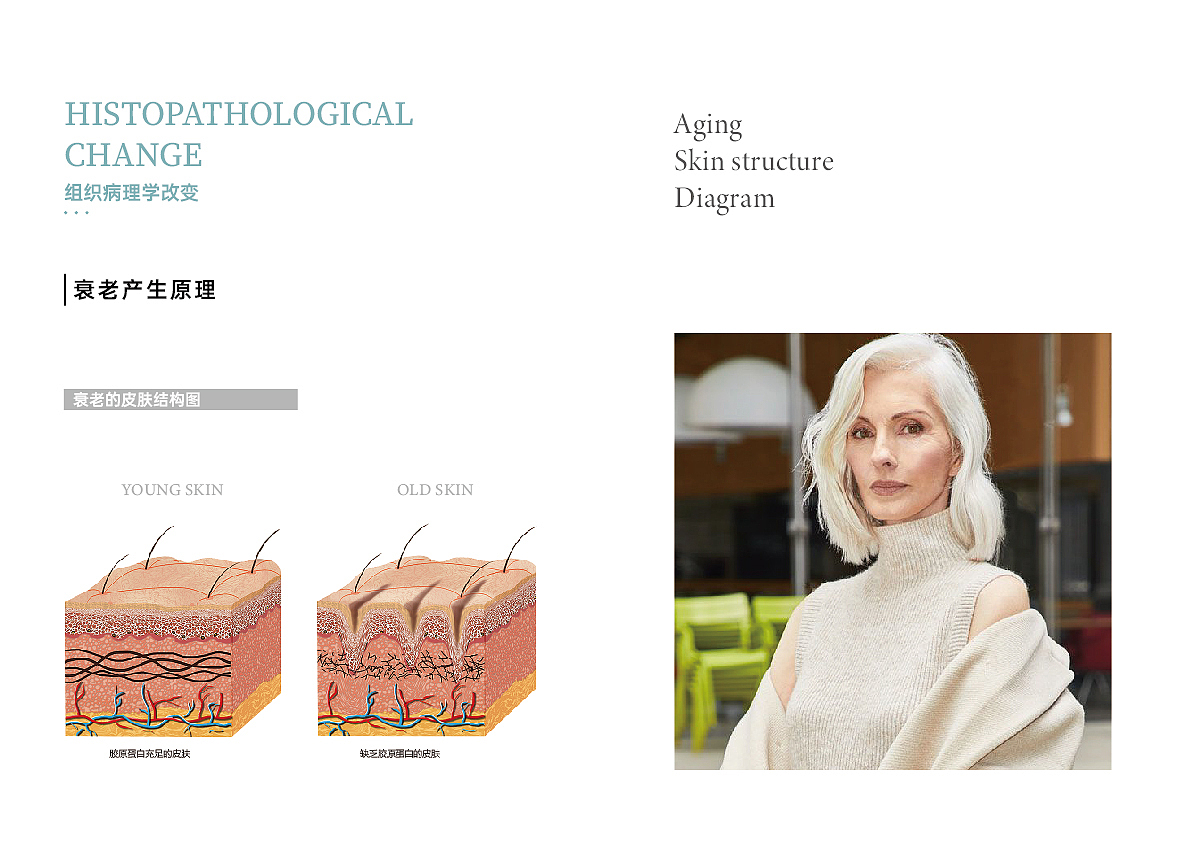Click the vertical bar beside 衰老产生原理
This screenshot has width=1191, height=843.
65,290
